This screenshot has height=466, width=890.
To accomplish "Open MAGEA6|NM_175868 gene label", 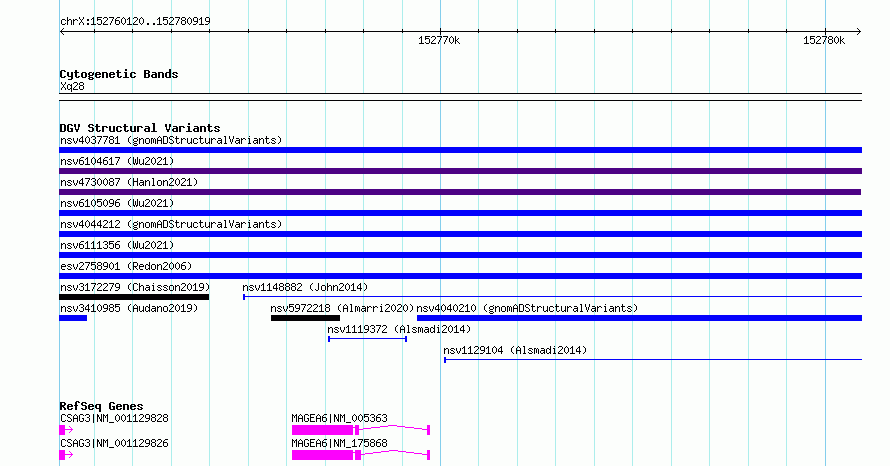I will (x=339, y=443).
